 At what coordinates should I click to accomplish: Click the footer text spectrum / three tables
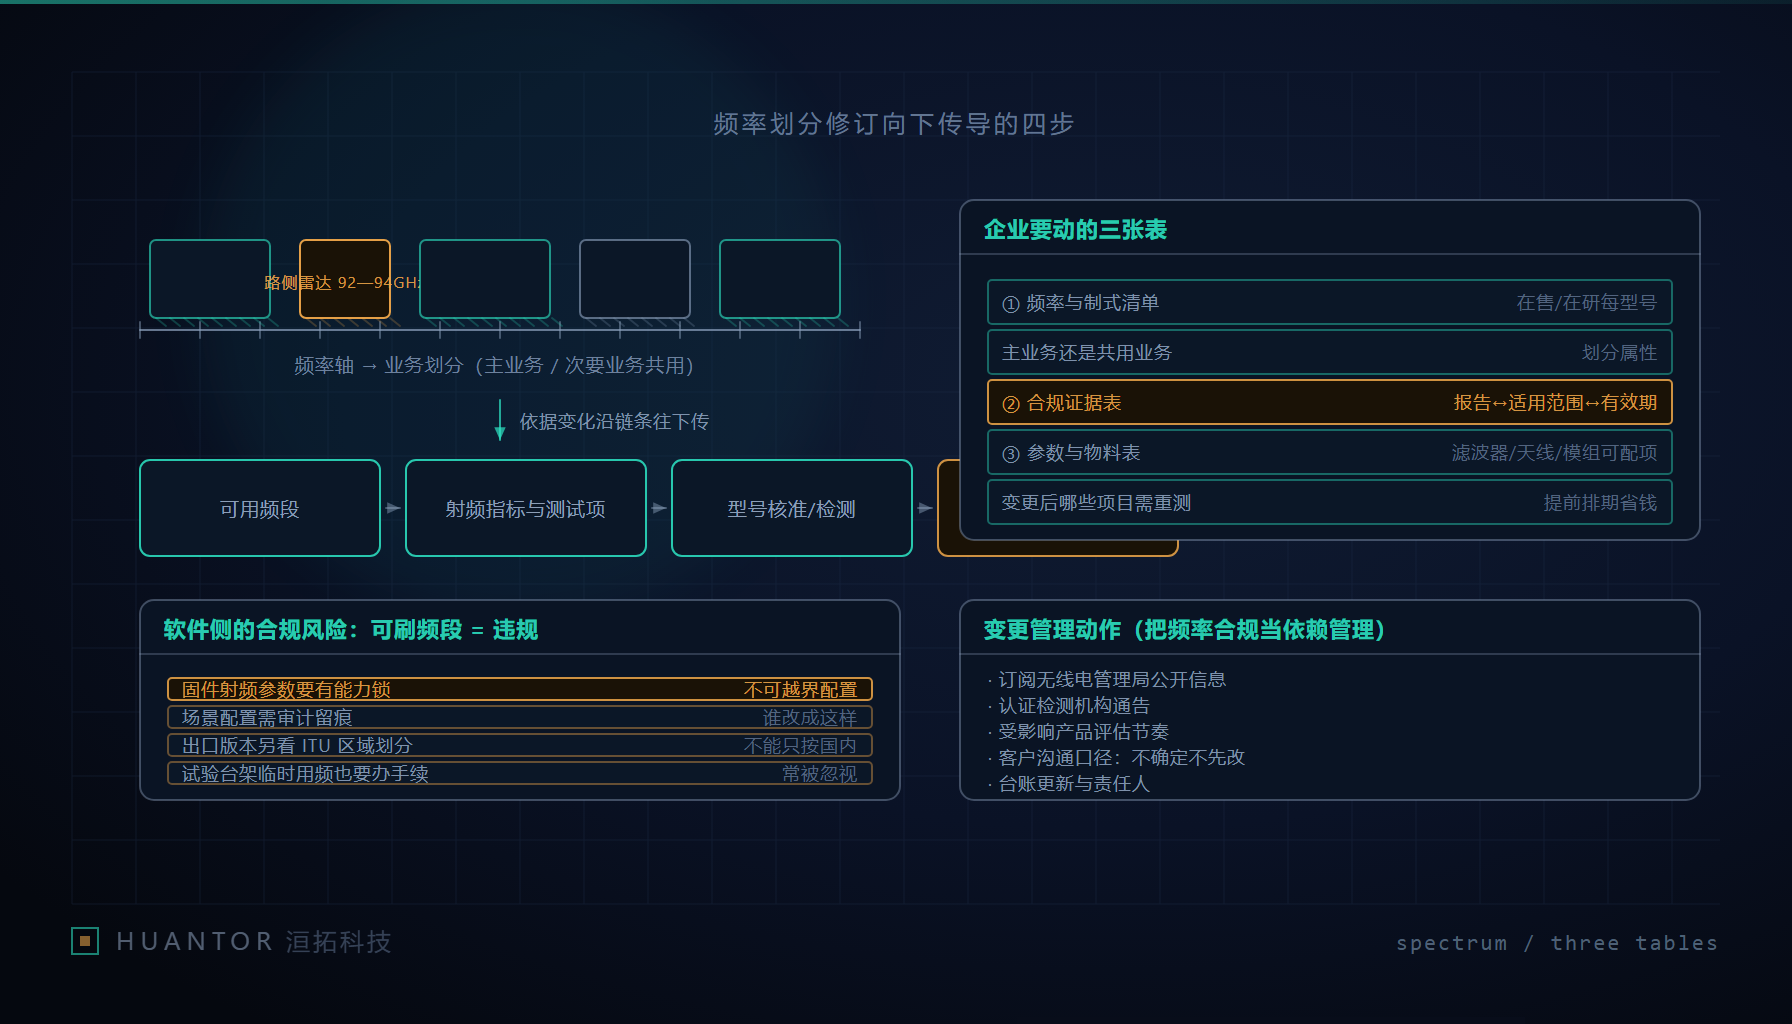pos(1557,943)
